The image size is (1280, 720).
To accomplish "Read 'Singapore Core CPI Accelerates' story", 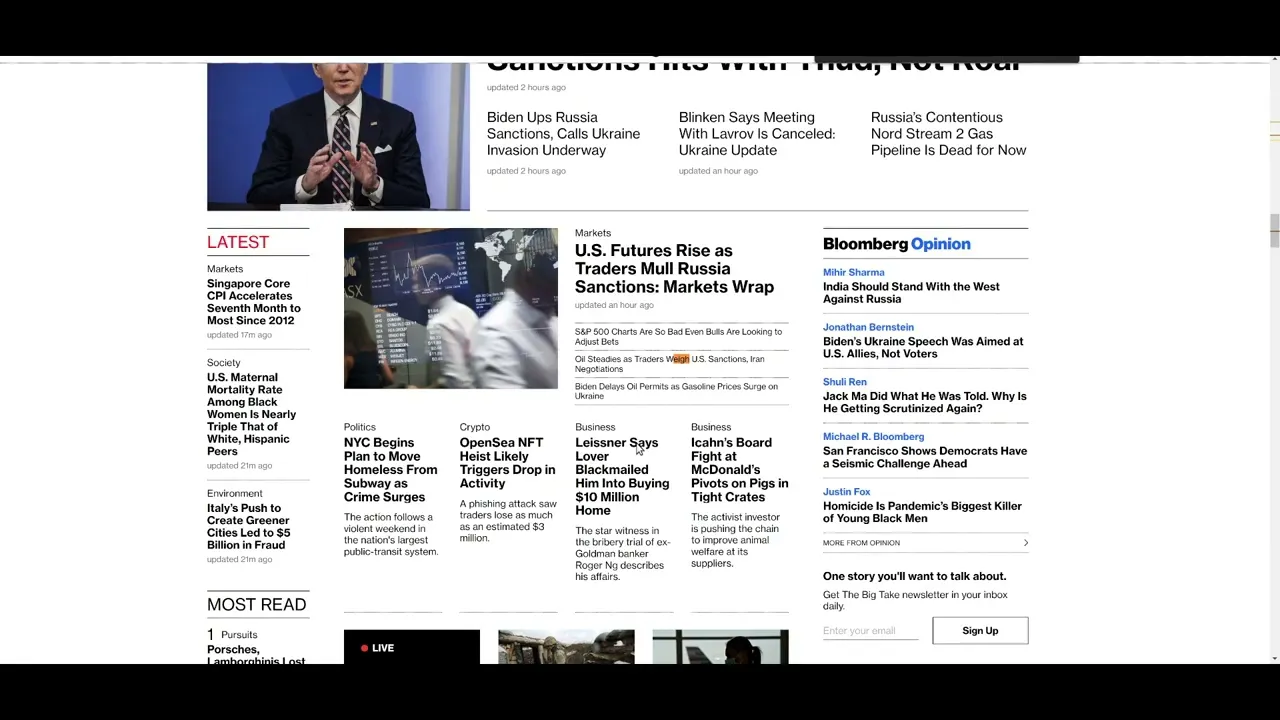I will click(253, 302).
